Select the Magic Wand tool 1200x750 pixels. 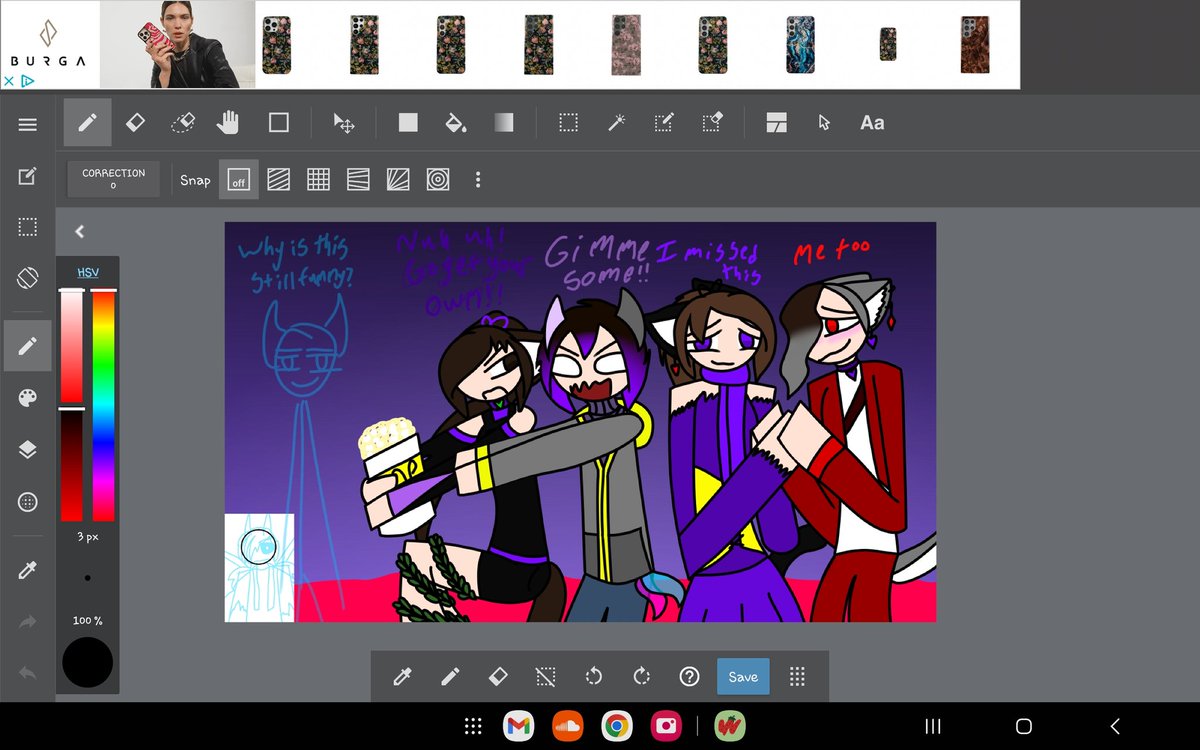tap(616, 122)
